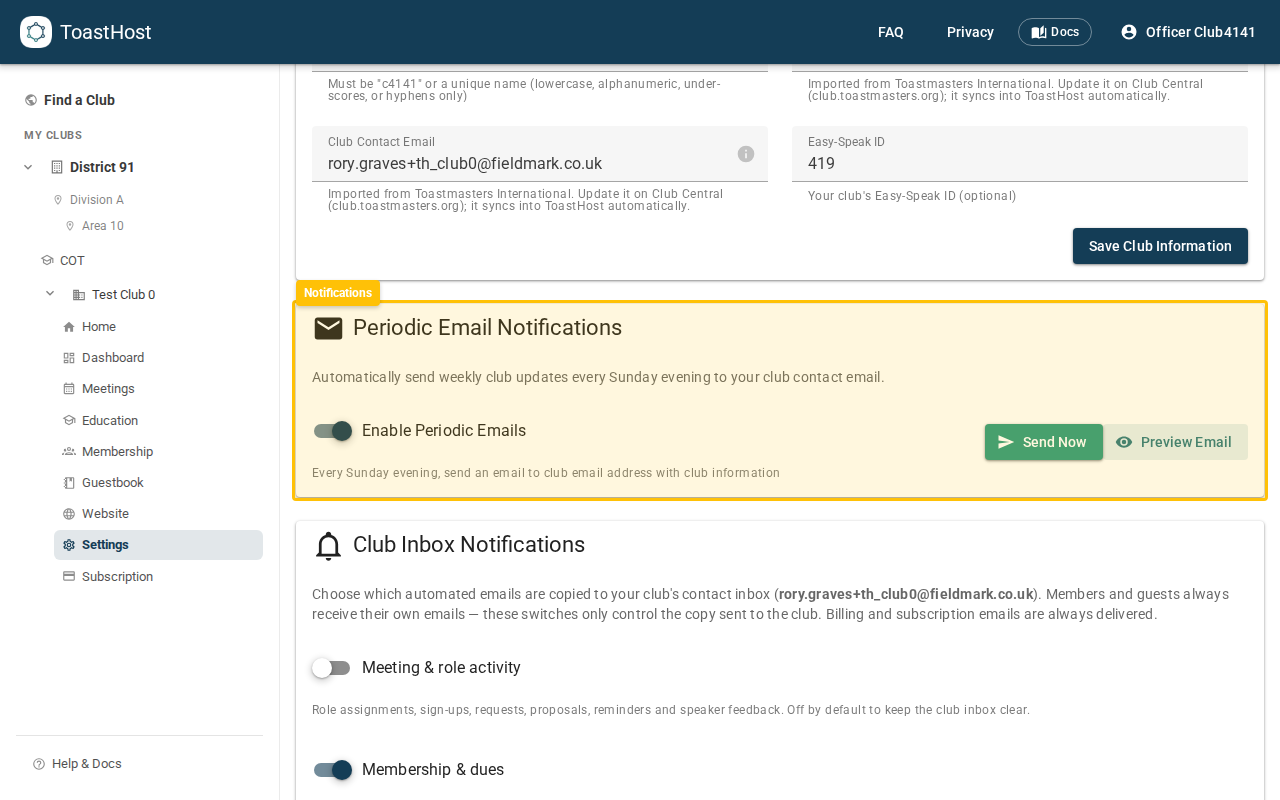Image resolution: width=1280 pixels, height=800 pixels.
Task: Open the FAQ link
Action: (891, 32)
